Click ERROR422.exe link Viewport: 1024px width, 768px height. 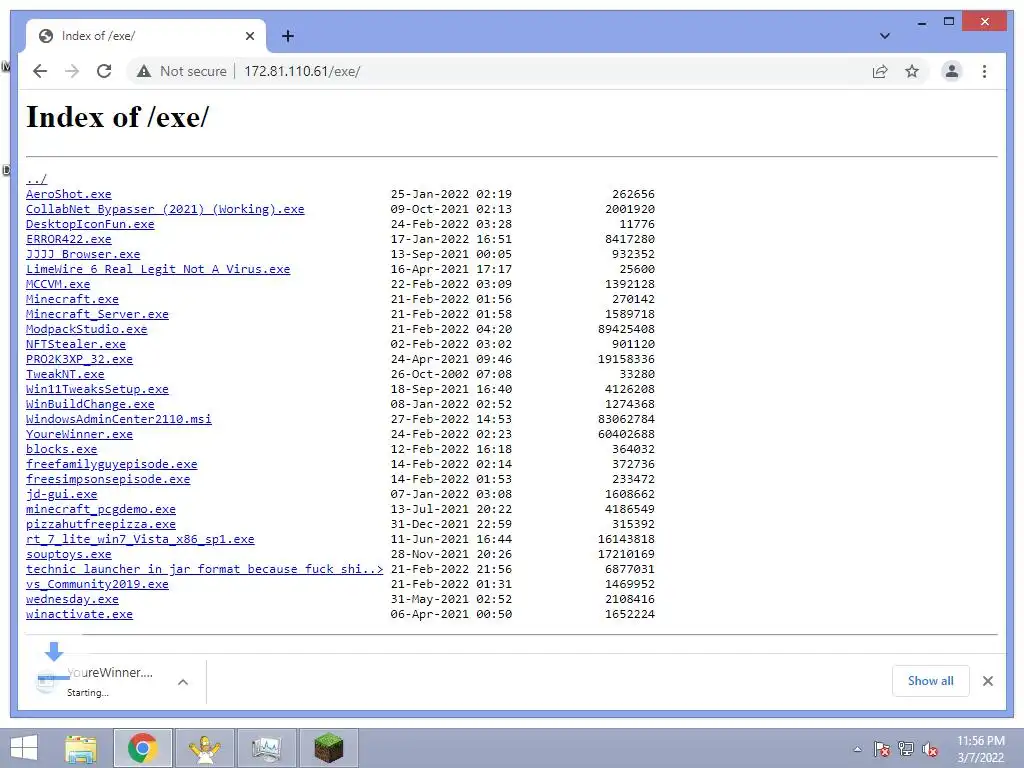[69, 239]
